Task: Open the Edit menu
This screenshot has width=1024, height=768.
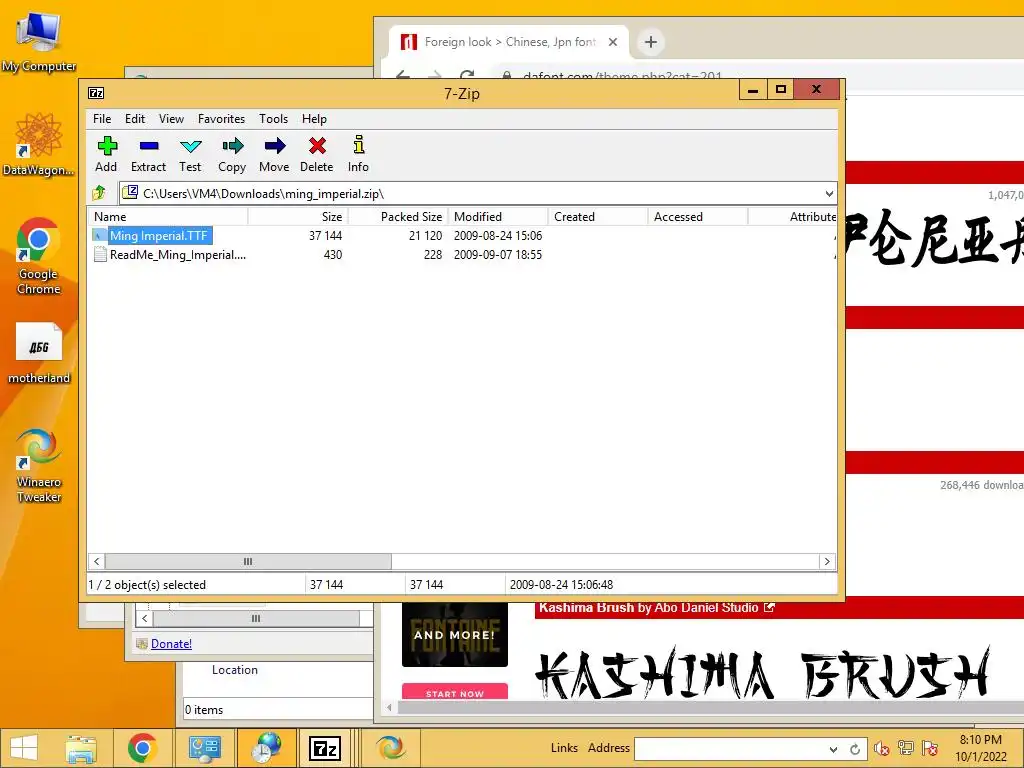Action: (x=135, y=119)
